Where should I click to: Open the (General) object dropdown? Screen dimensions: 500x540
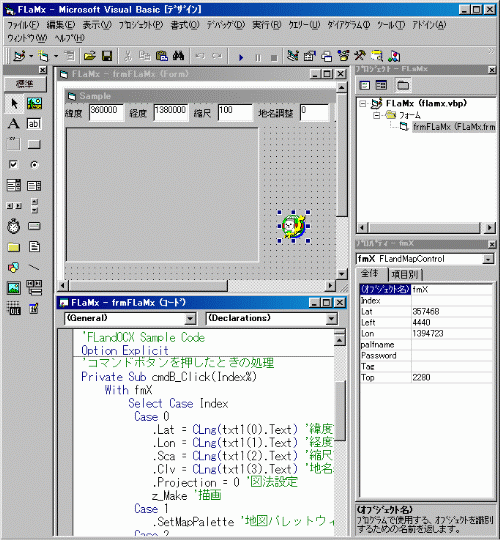click(190, 319)
